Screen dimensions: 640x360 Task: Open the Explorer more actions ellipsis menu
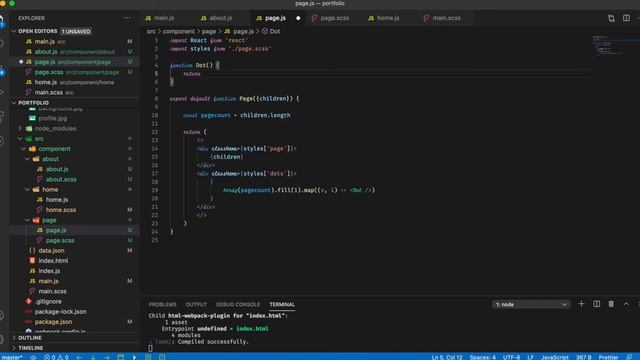127,18
